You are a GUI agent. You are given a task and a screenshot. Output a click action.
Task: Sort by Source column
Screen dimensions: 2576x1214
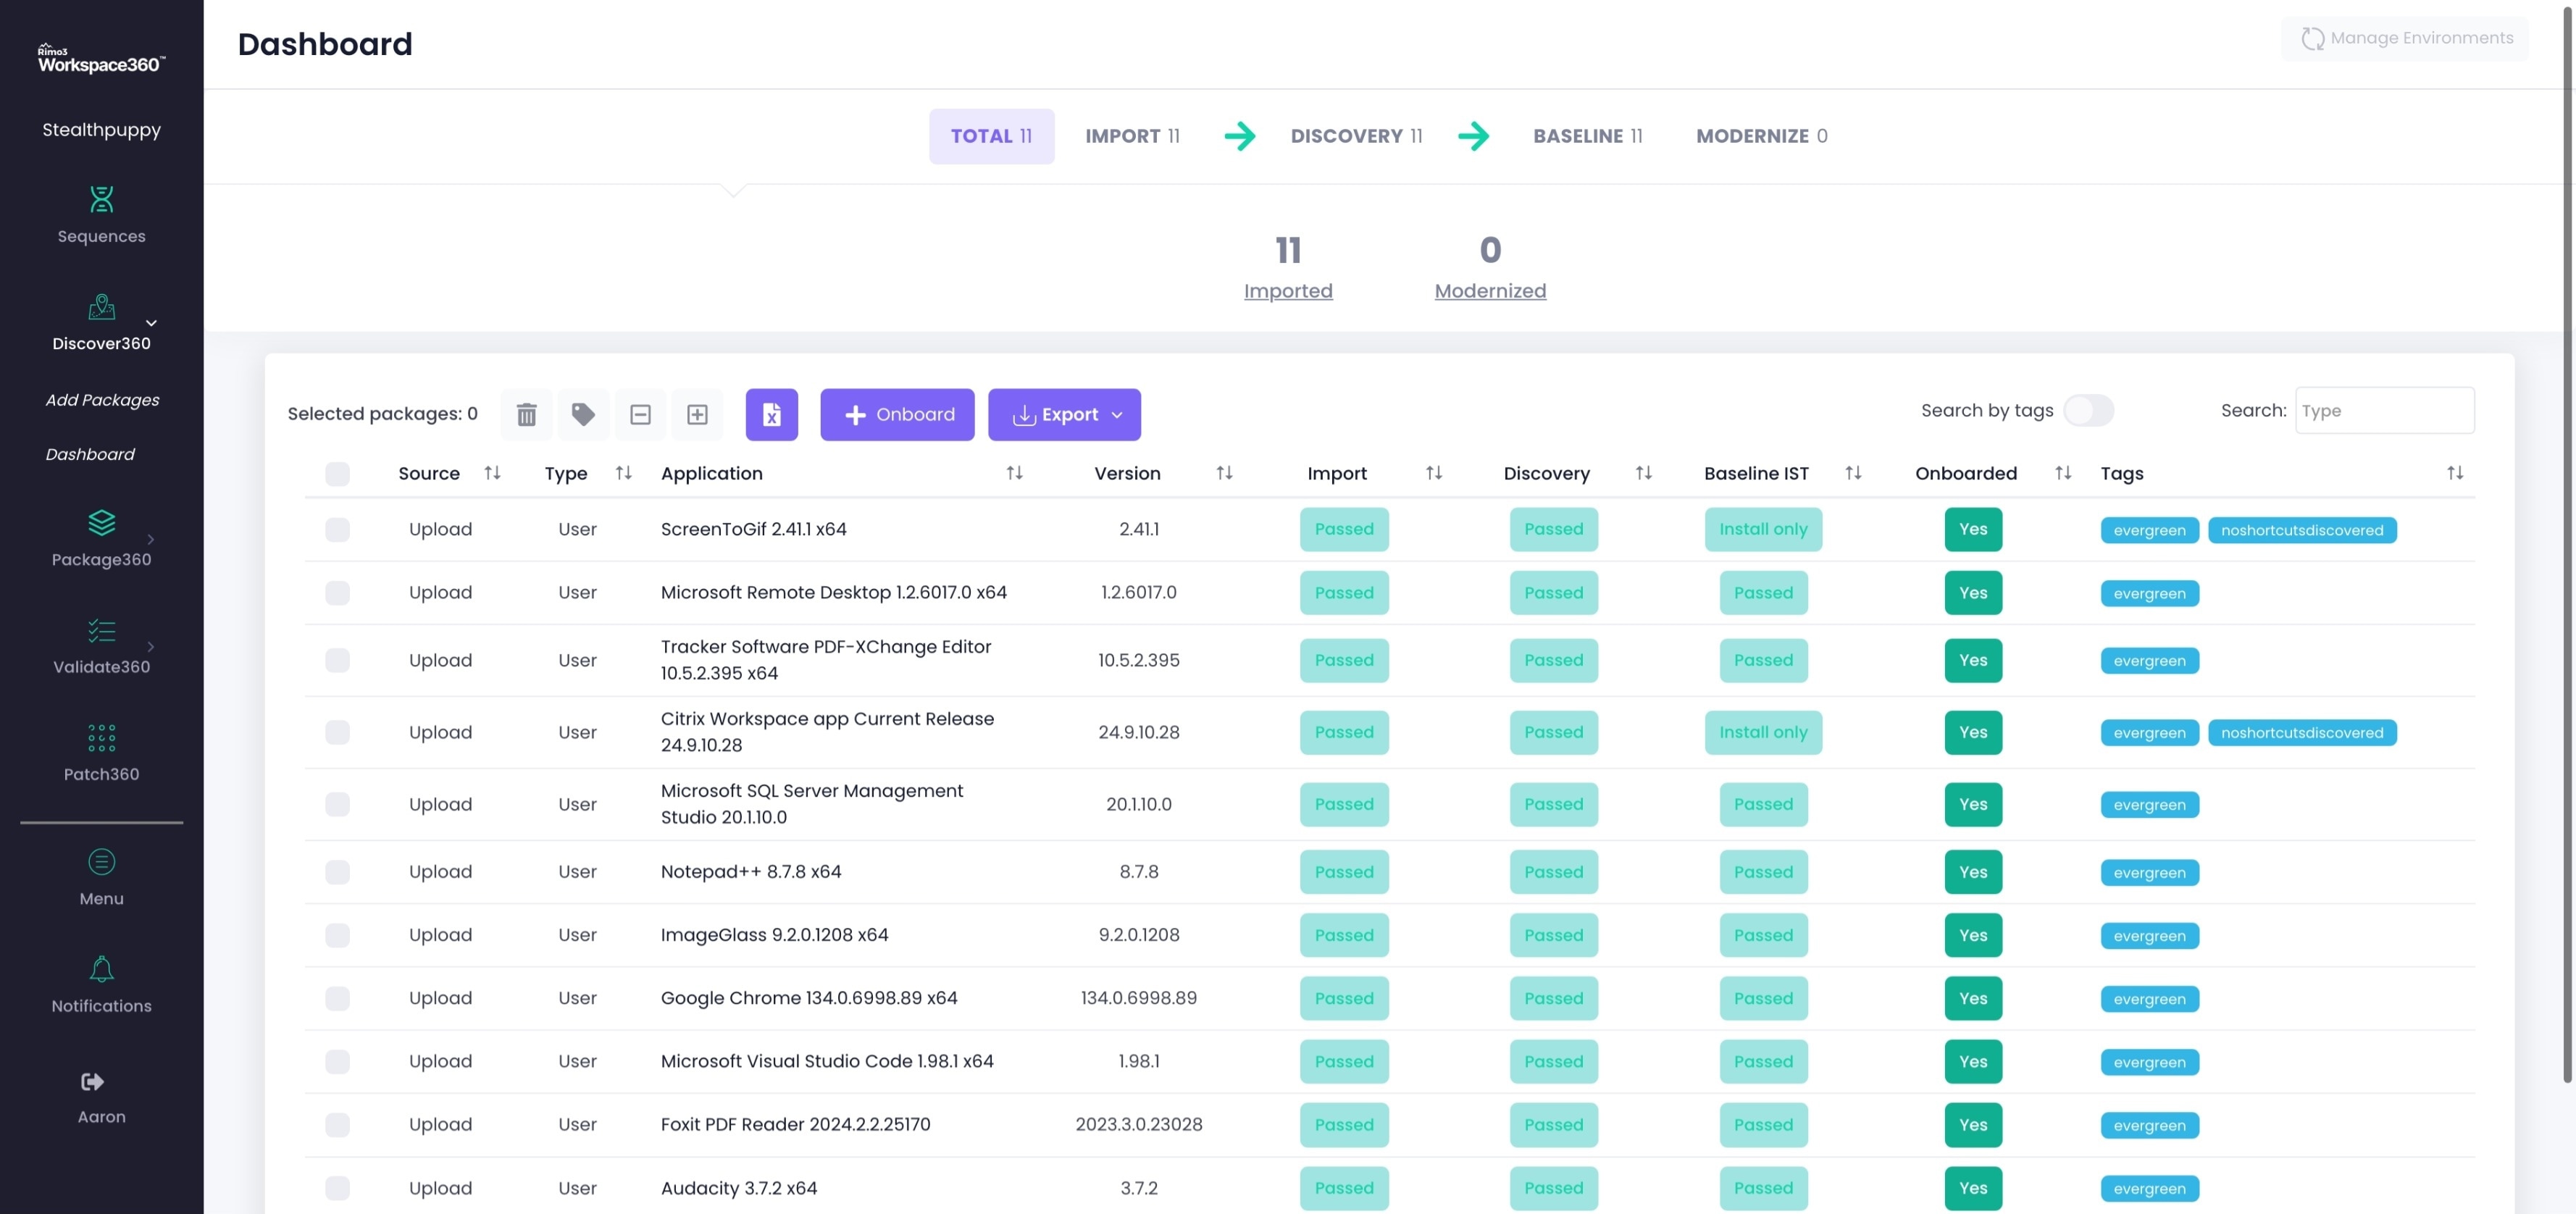click(492, 473)
